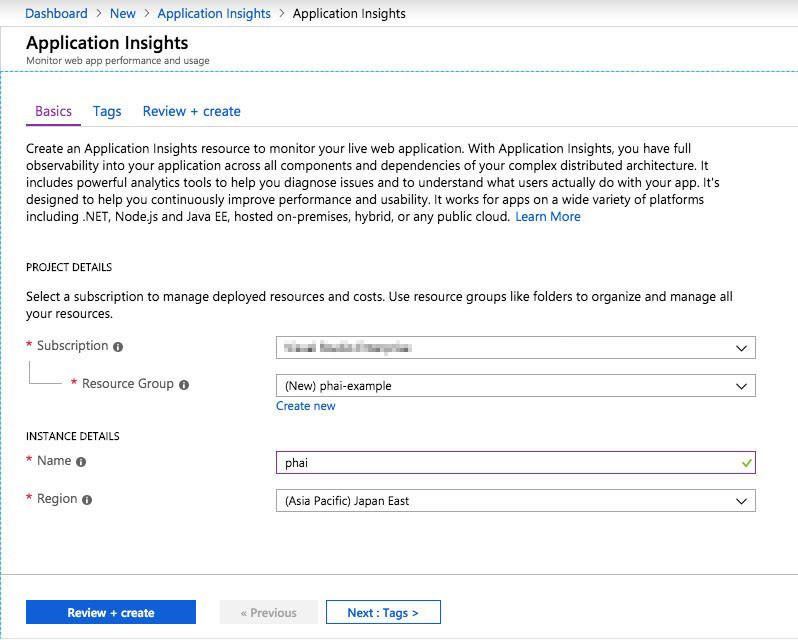798x640 pixels.
Task: Click the Subscription info icon
Action: 118,347
